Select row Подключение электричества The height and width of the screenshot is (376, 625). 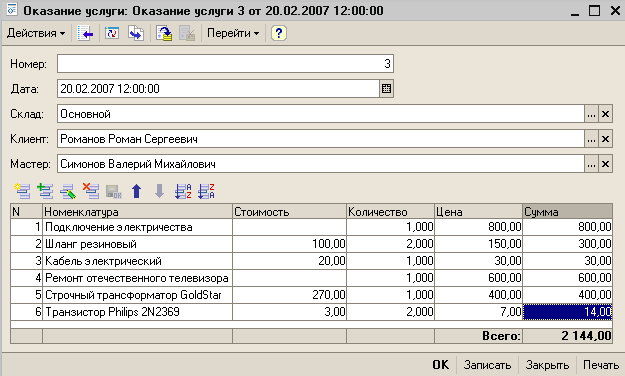pos(311,227)
